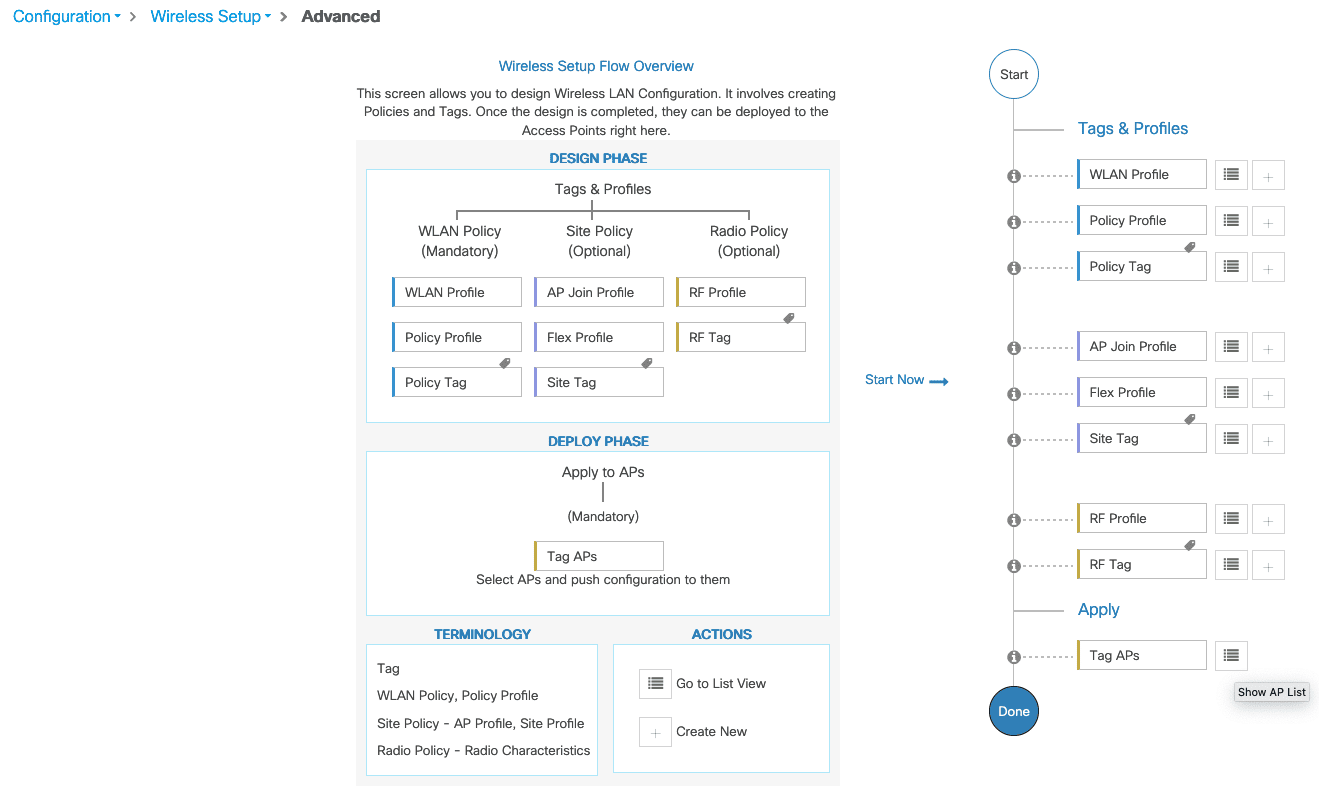Create new RF Tag using plus icon
The image size is (1319, 796).
pyautogui.click(x=1268, y=565)
